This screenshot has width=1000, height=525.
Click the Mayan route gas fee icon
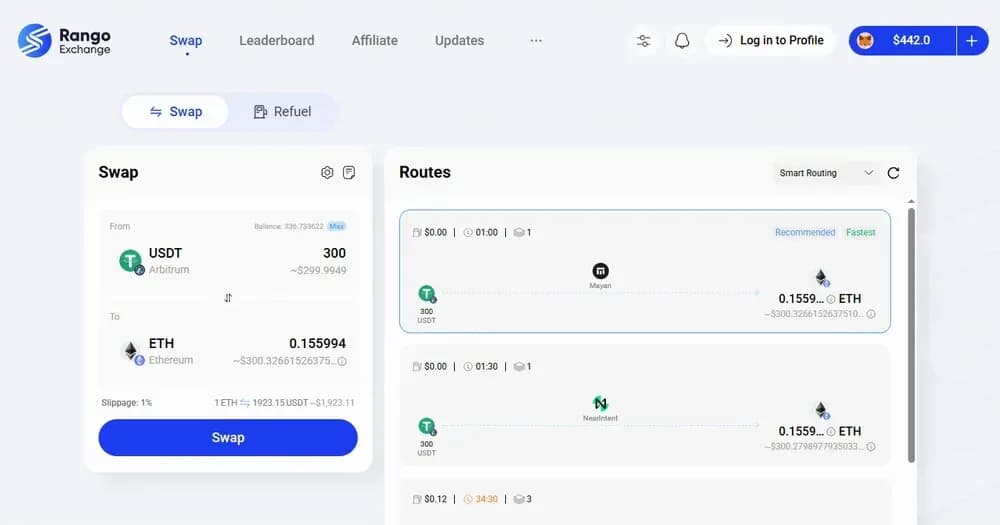pos(417,233)
